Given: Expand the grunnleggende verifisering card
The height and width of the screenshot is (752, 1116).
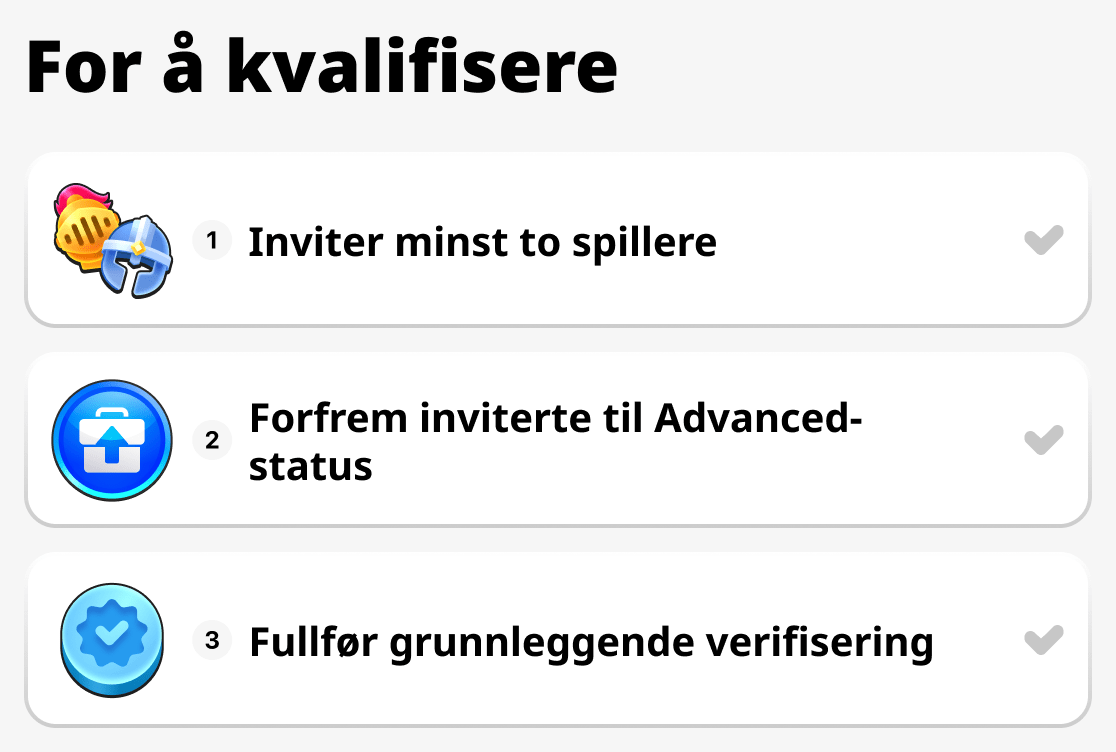Looking at the screenshot, I should (558, 640).
